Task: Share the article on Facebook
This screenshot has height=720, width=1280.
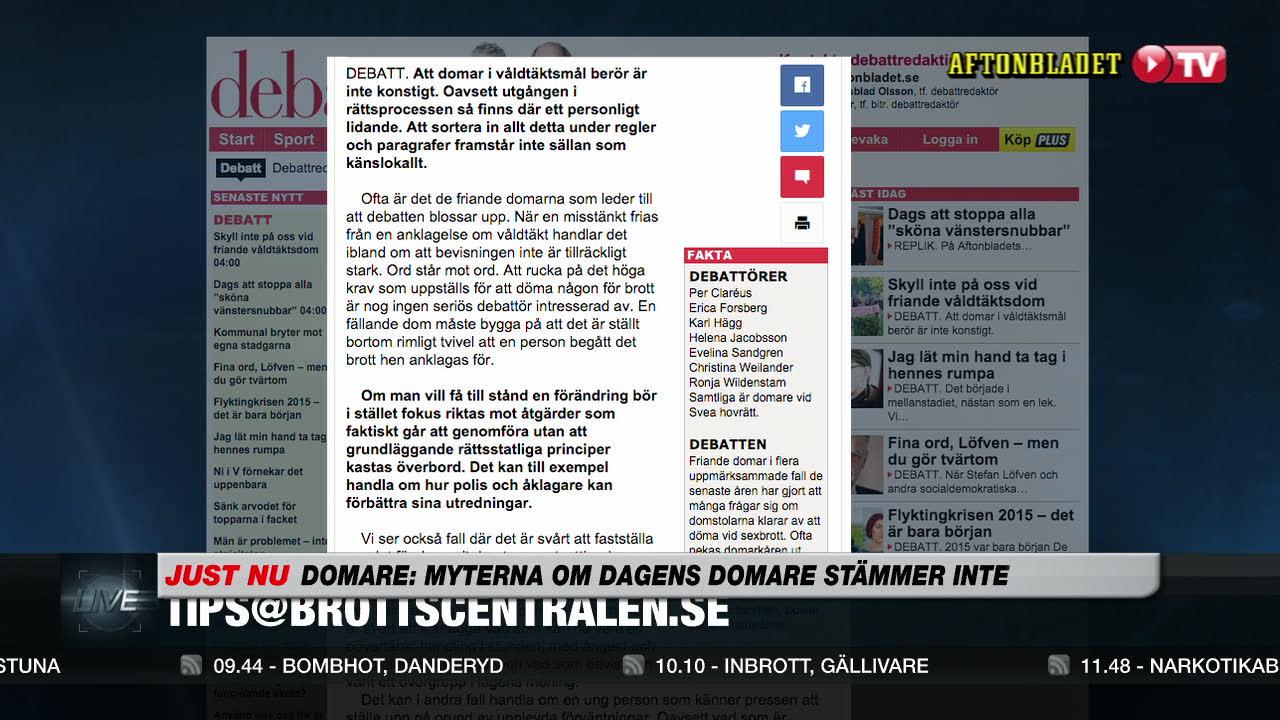Action: coord(802,85)
